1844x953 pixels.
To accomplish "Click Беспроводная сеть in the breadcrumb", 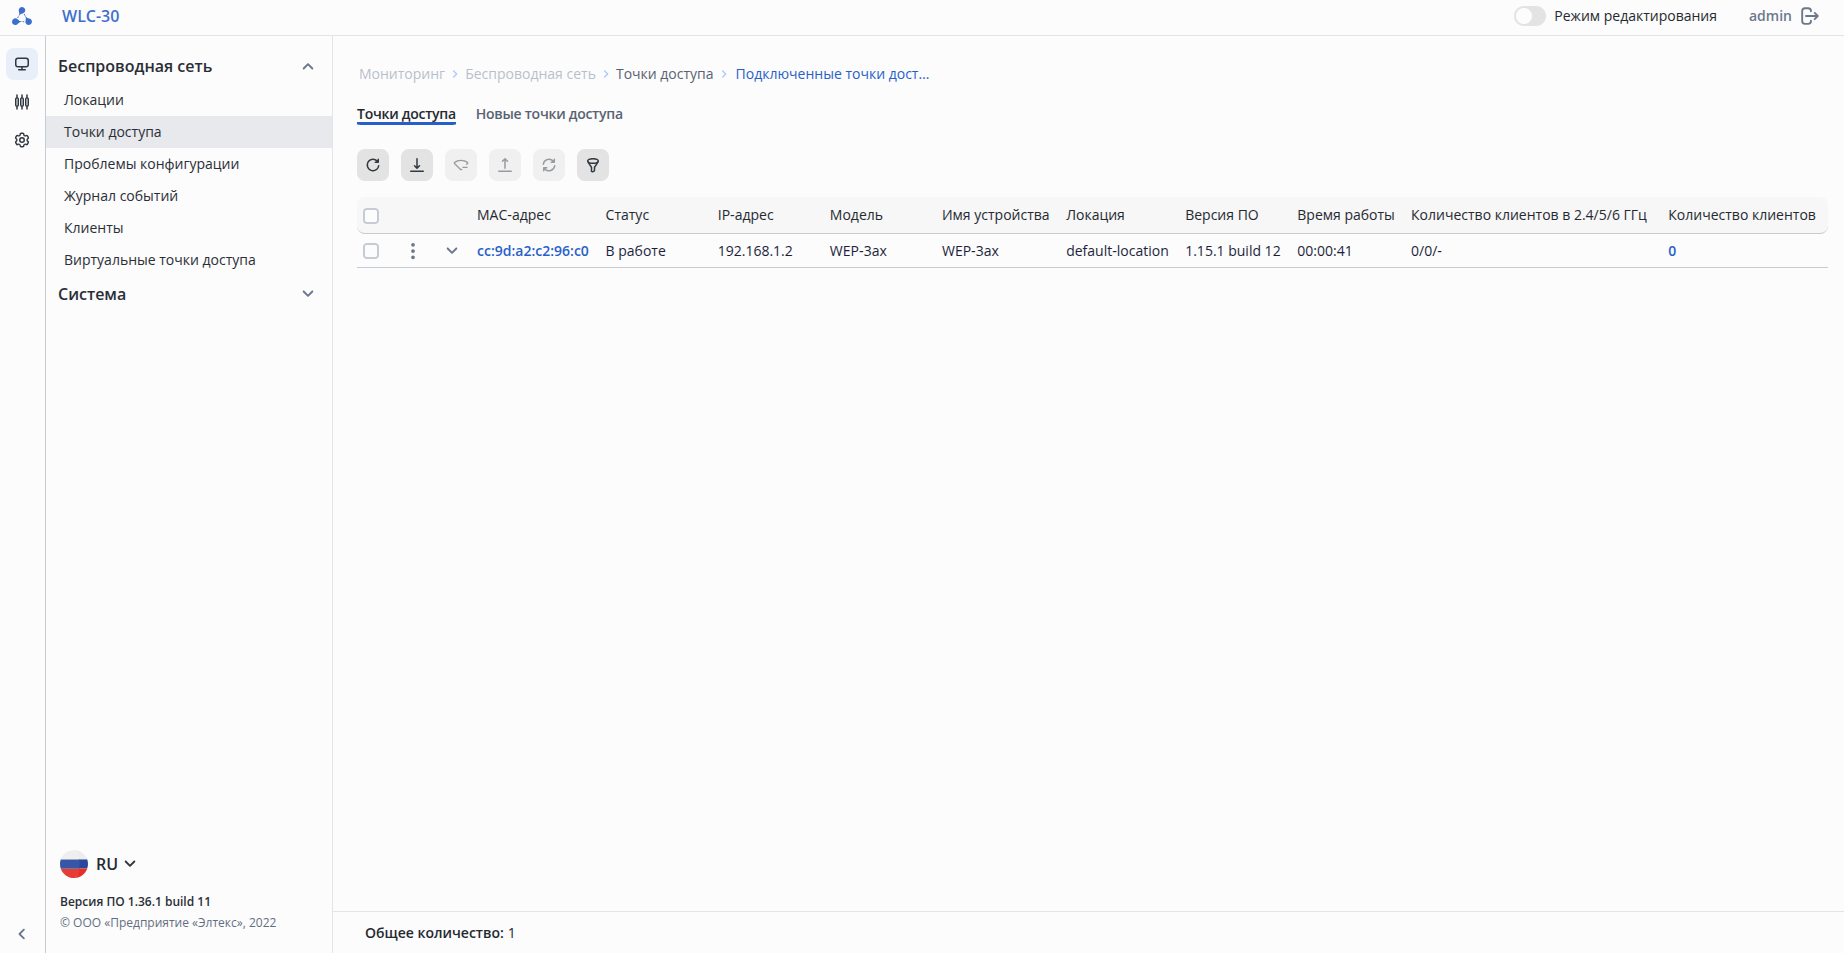I will click(530, 74).
